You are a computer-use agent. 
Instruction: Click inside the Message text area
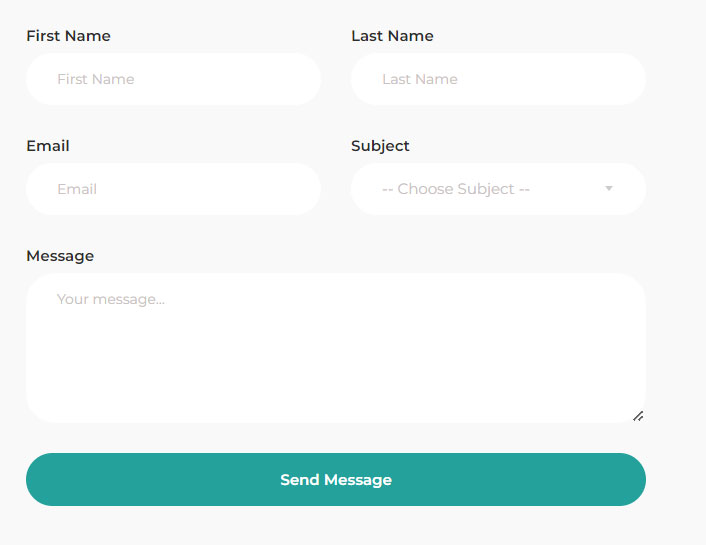336,348
